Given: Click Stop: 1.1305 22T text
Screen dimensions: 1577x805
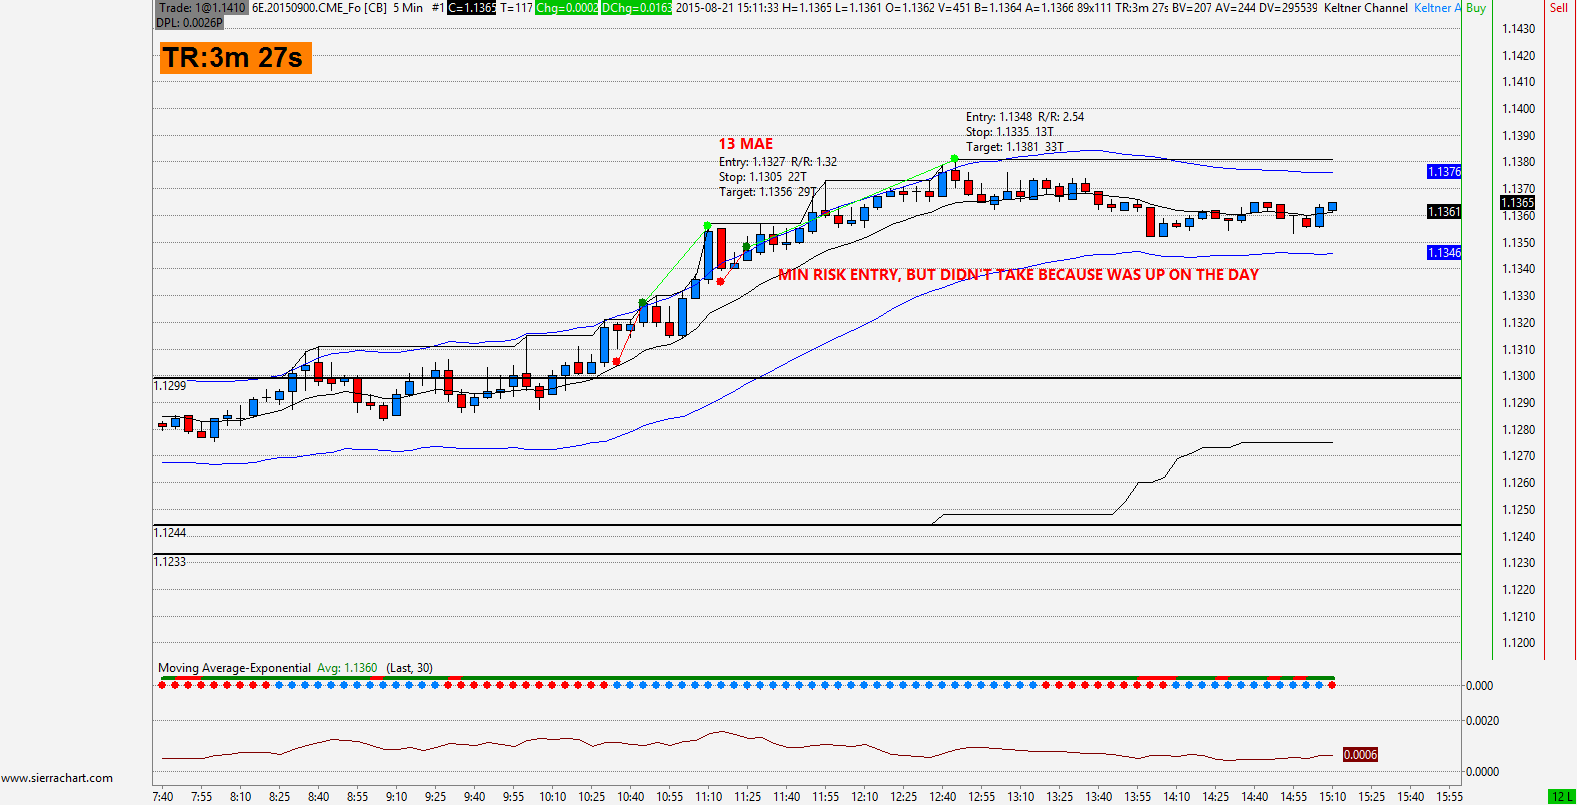Looking at the screenshot, I should (x=762, y=177).
